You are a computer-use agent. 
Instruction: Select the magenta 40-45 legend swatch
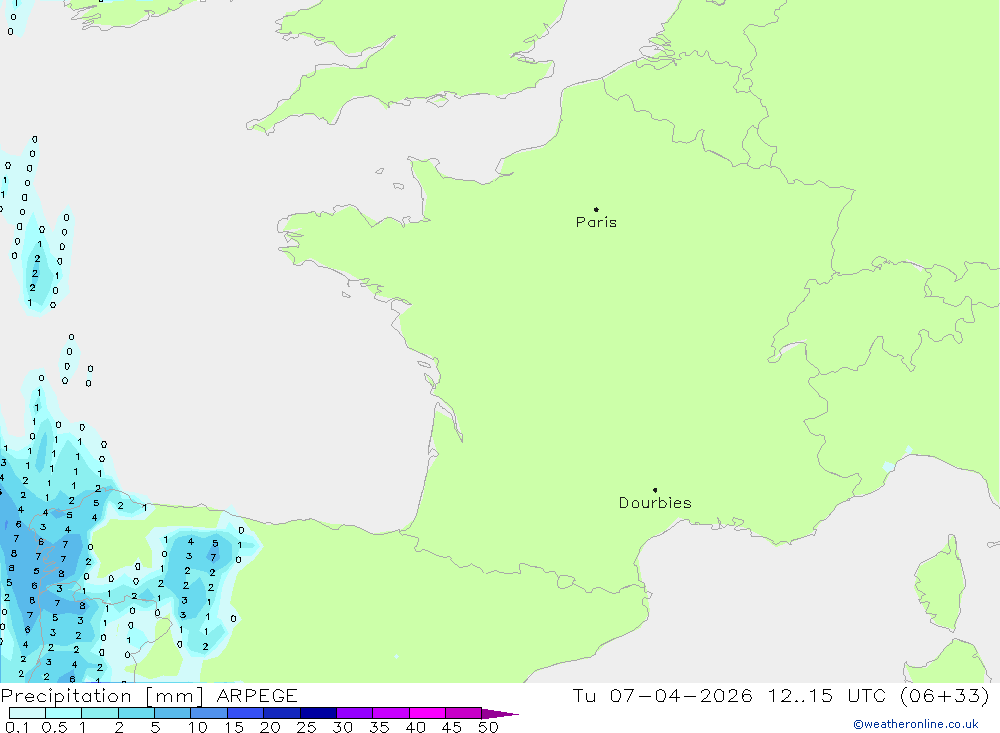point(427,713)
